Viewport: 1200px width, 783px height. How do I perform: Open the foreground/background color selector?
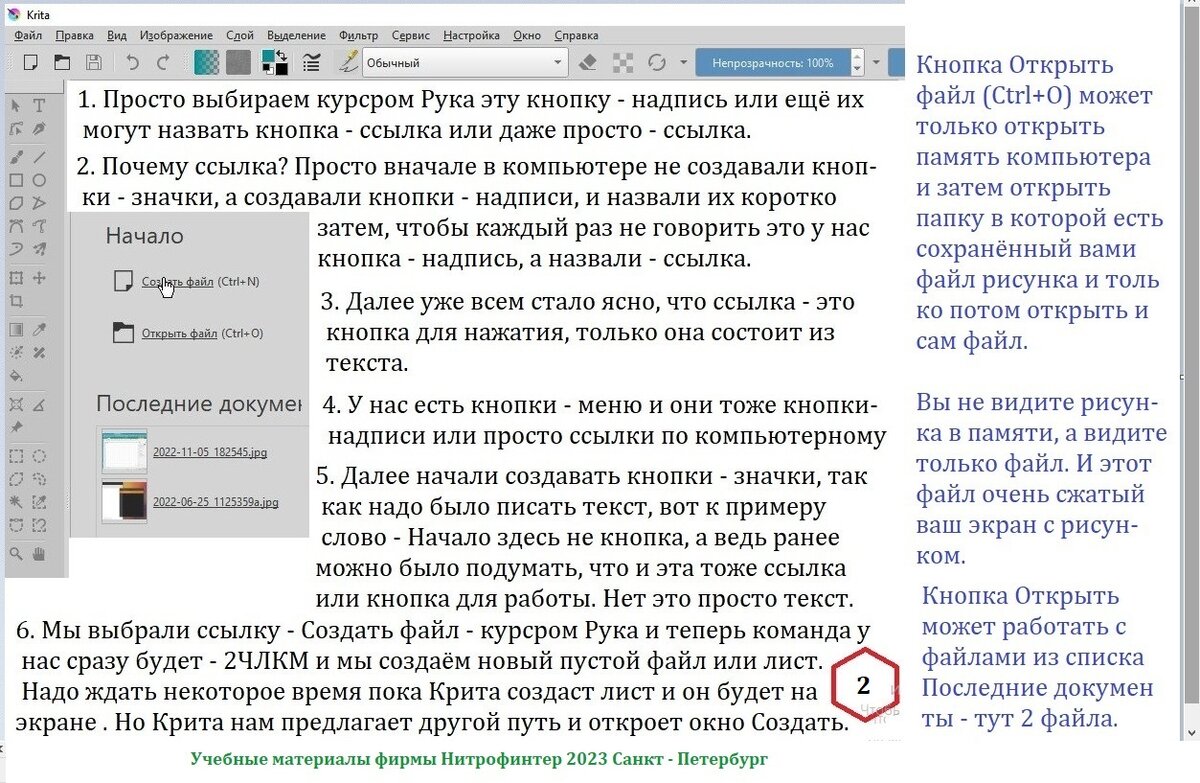click(274, 63)
